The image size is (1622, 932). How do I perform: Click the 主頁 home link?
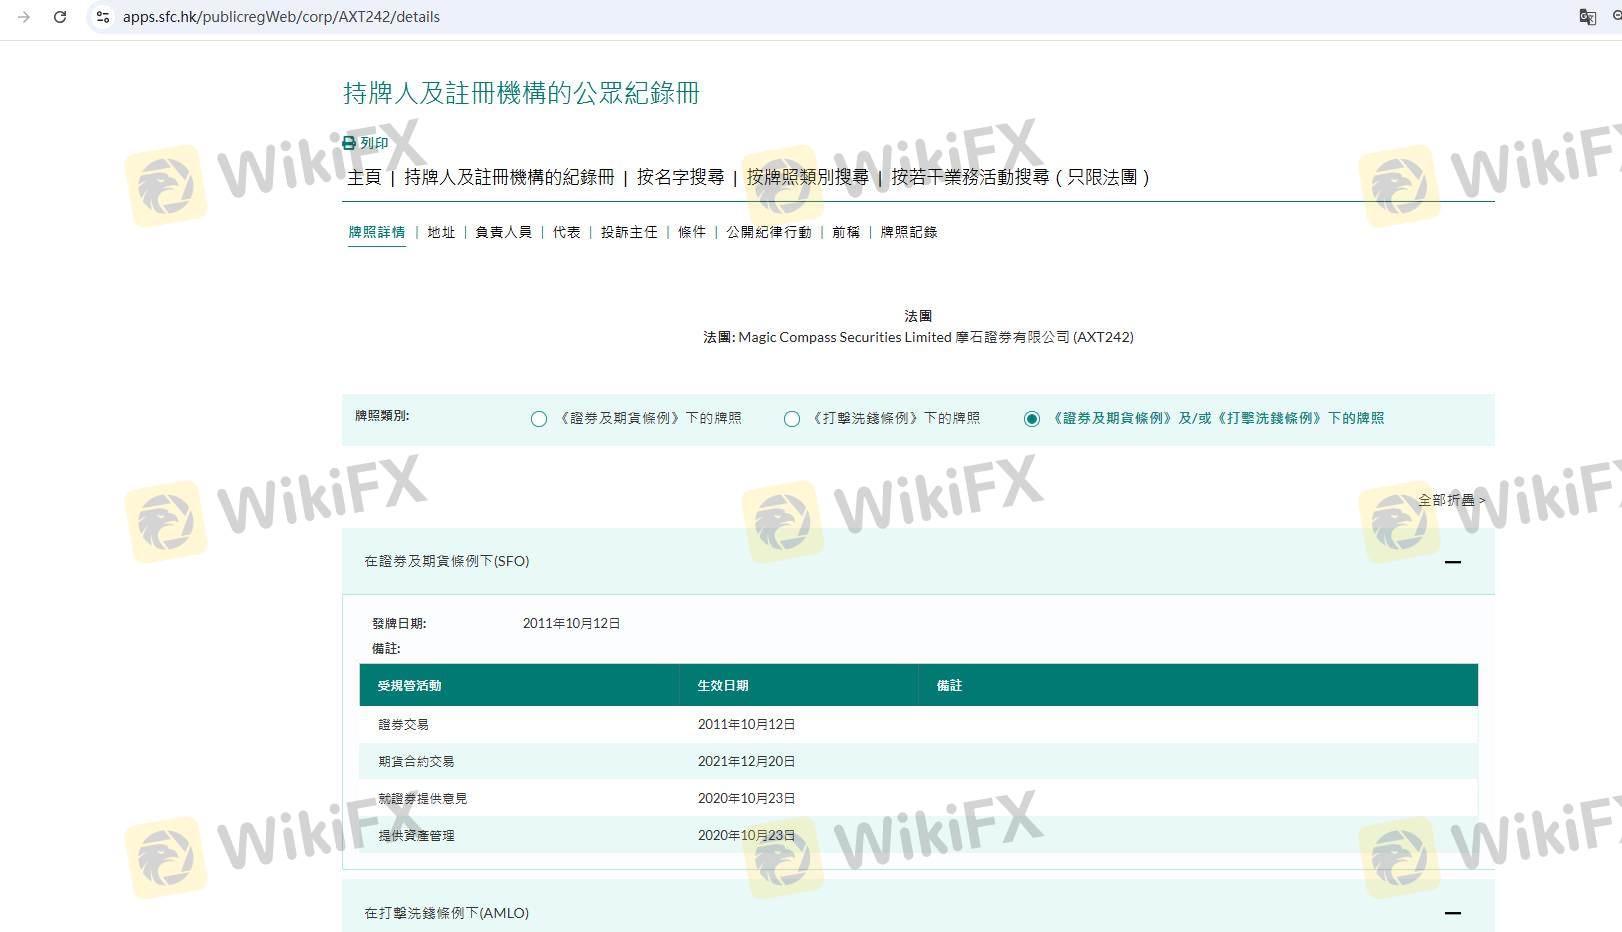(364, 177)
